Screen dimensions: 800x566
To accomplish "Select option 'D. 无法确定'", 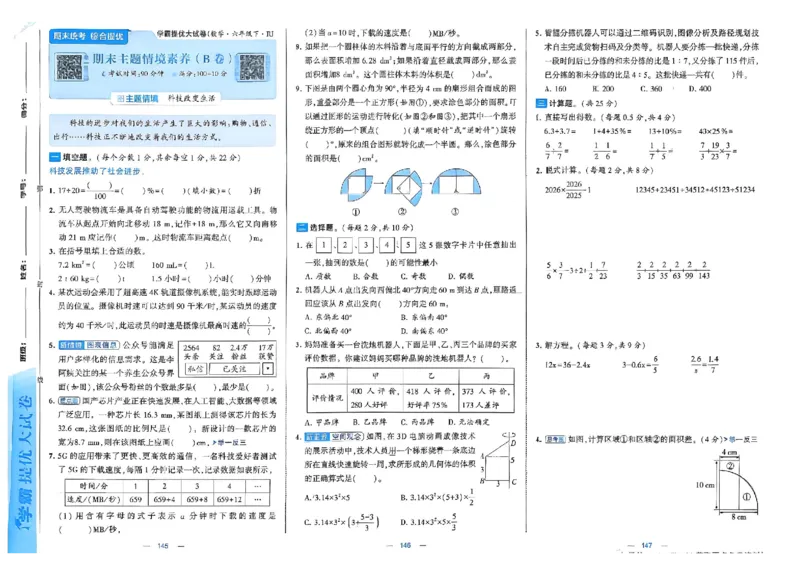I will [468, 422].
